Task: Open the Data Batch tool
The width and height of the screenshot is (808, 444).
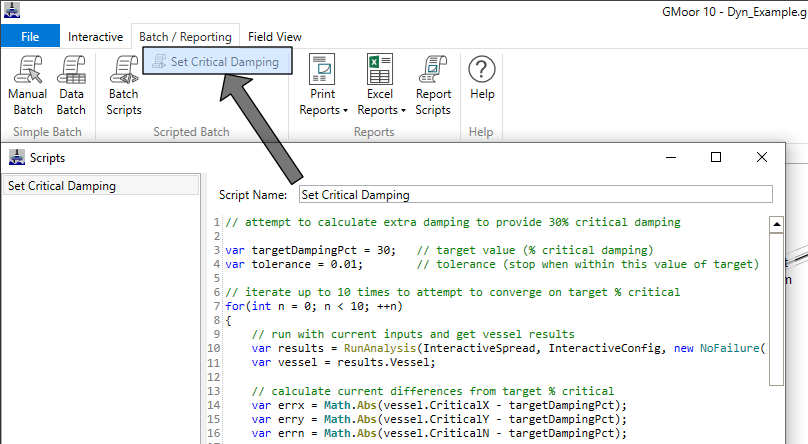Action: [71, 86]
